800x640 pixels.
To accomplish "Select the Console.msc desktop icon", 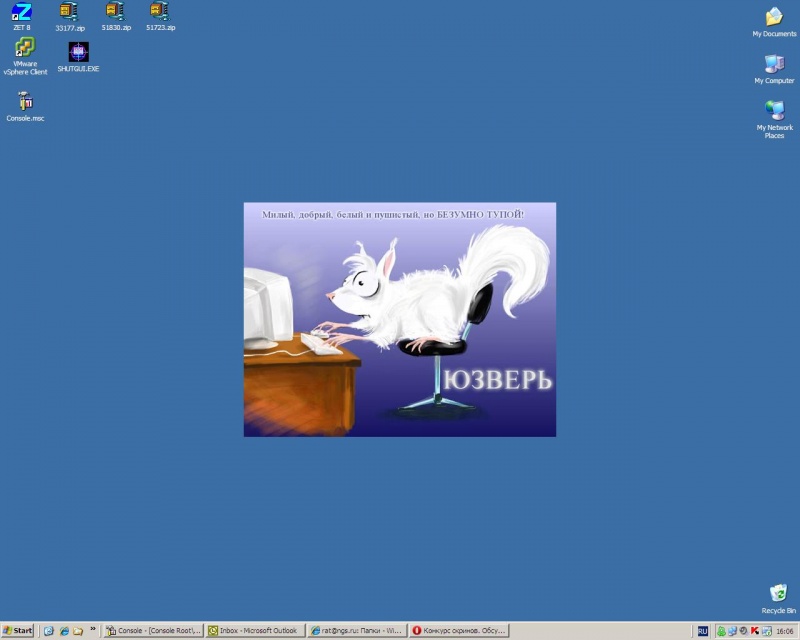I will coord(25,102).
